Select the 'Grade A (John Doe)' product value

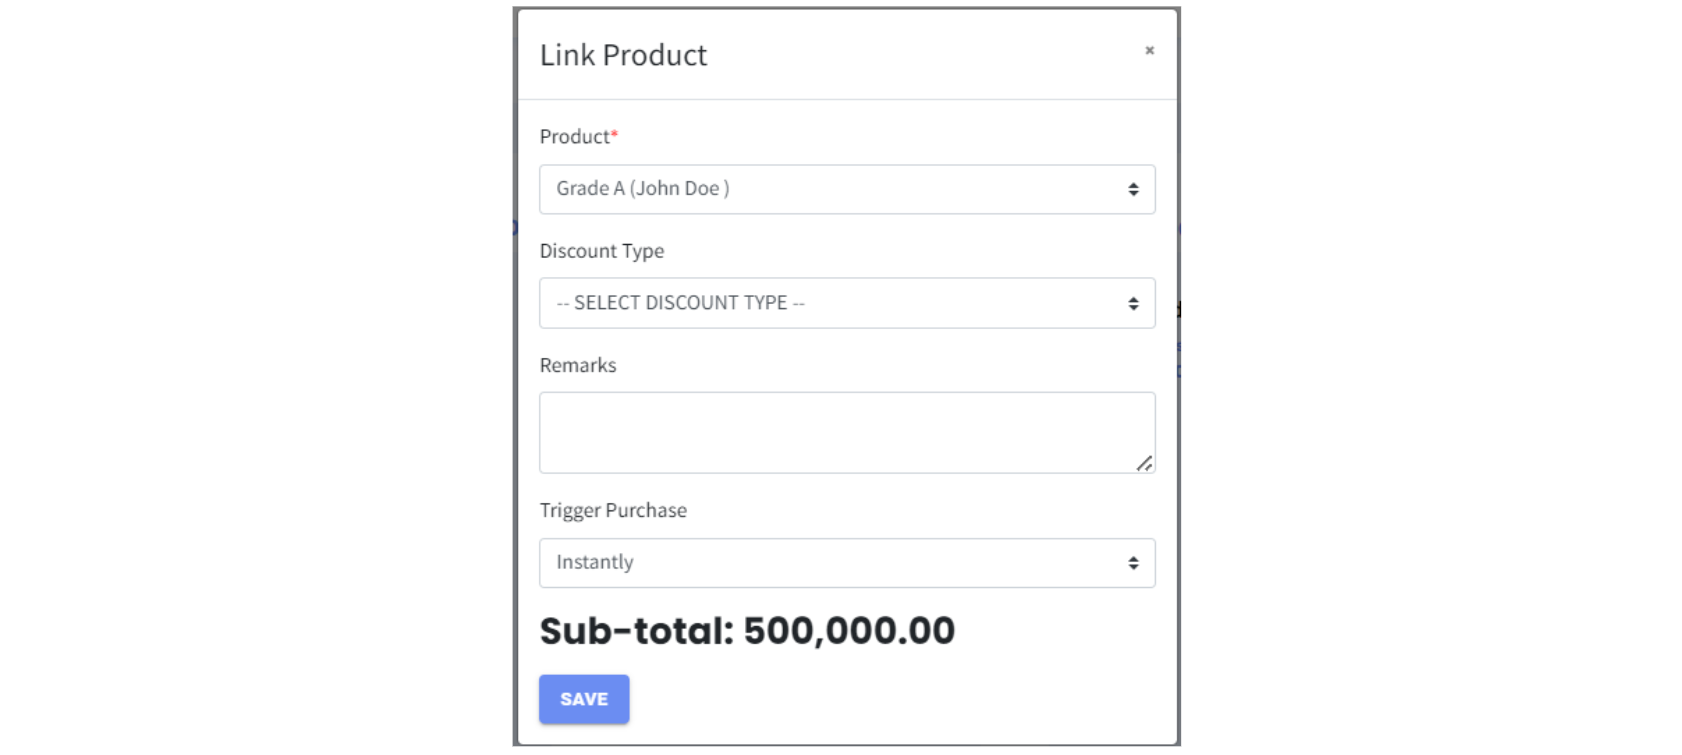(x=642, y=189)
